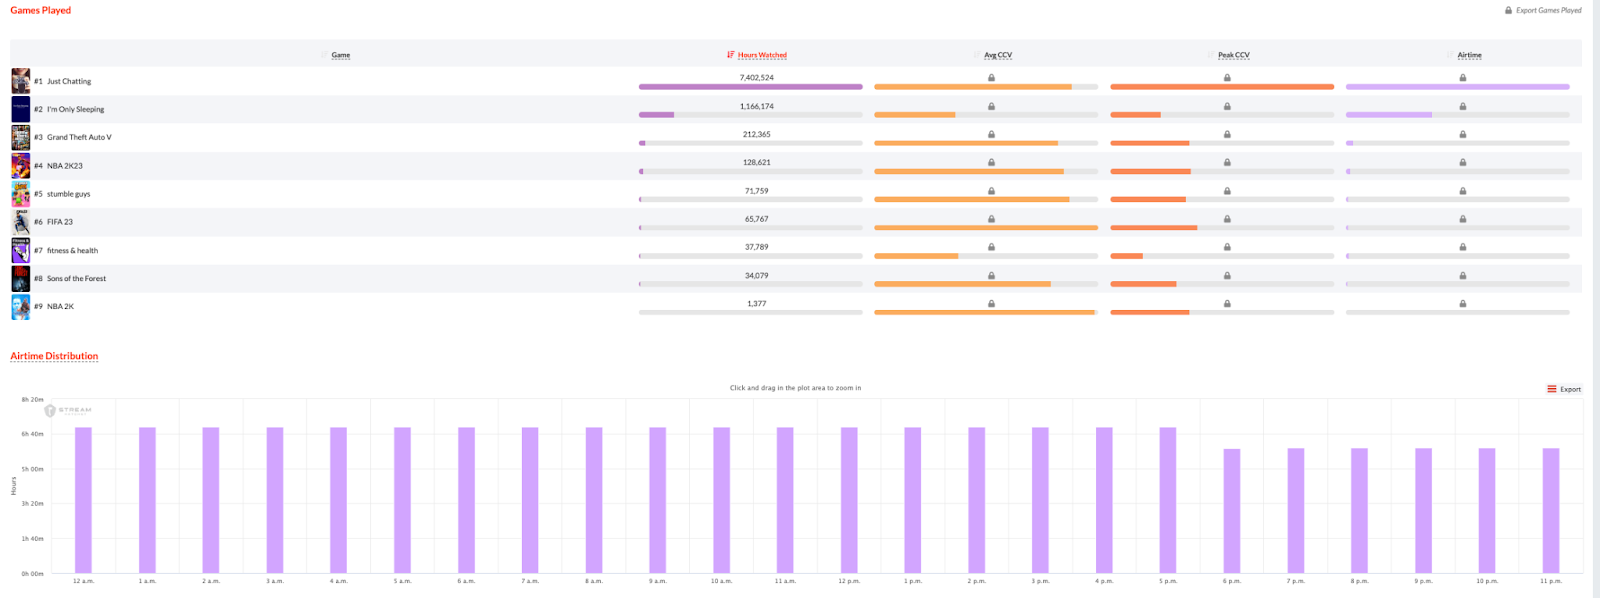Open the chart Export hamburger menu icon
1600x598 pixels.
(1552, 389)
